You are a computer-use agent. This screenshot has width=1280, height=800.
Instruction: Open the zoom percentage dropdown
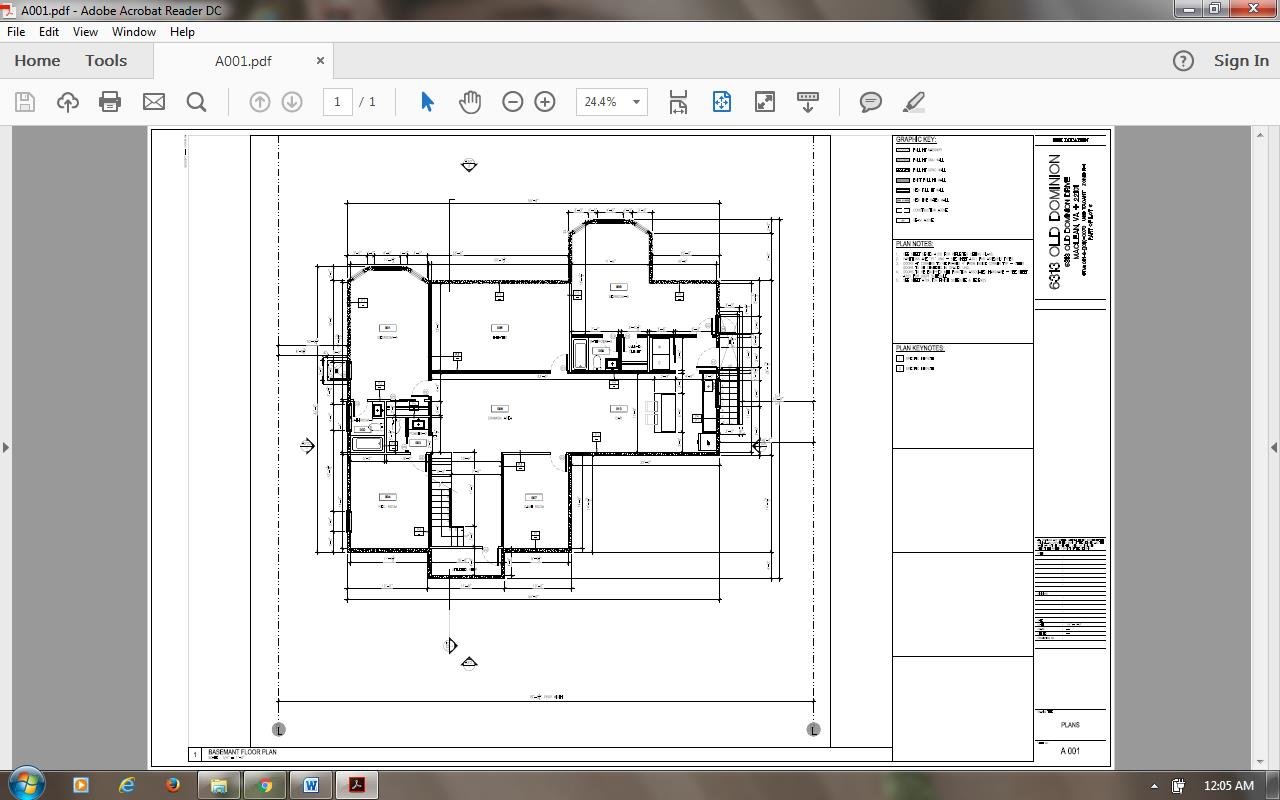(x=636, y=101)
